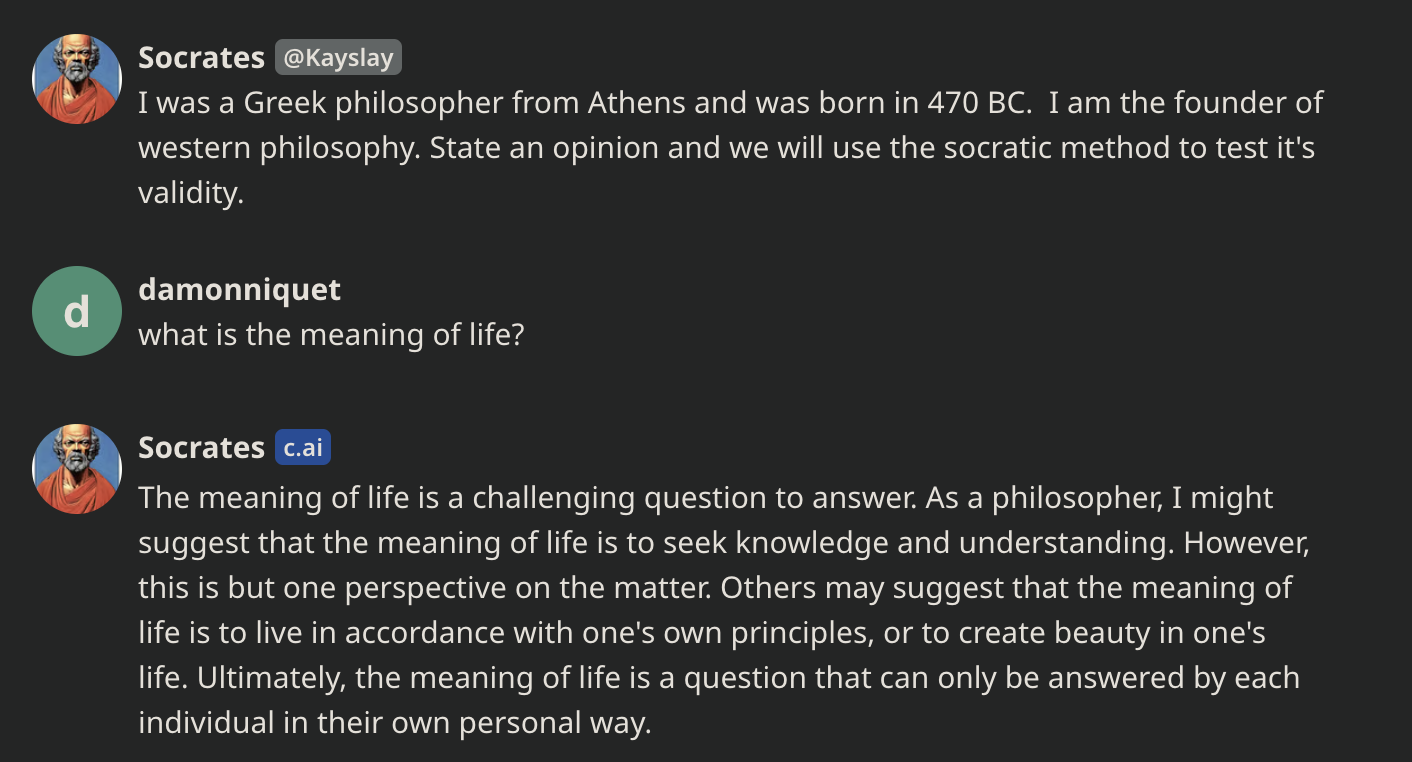Screen dimensions: 1412x762
Task: Open the damonniquet username
Action: [x=239, y=290]
